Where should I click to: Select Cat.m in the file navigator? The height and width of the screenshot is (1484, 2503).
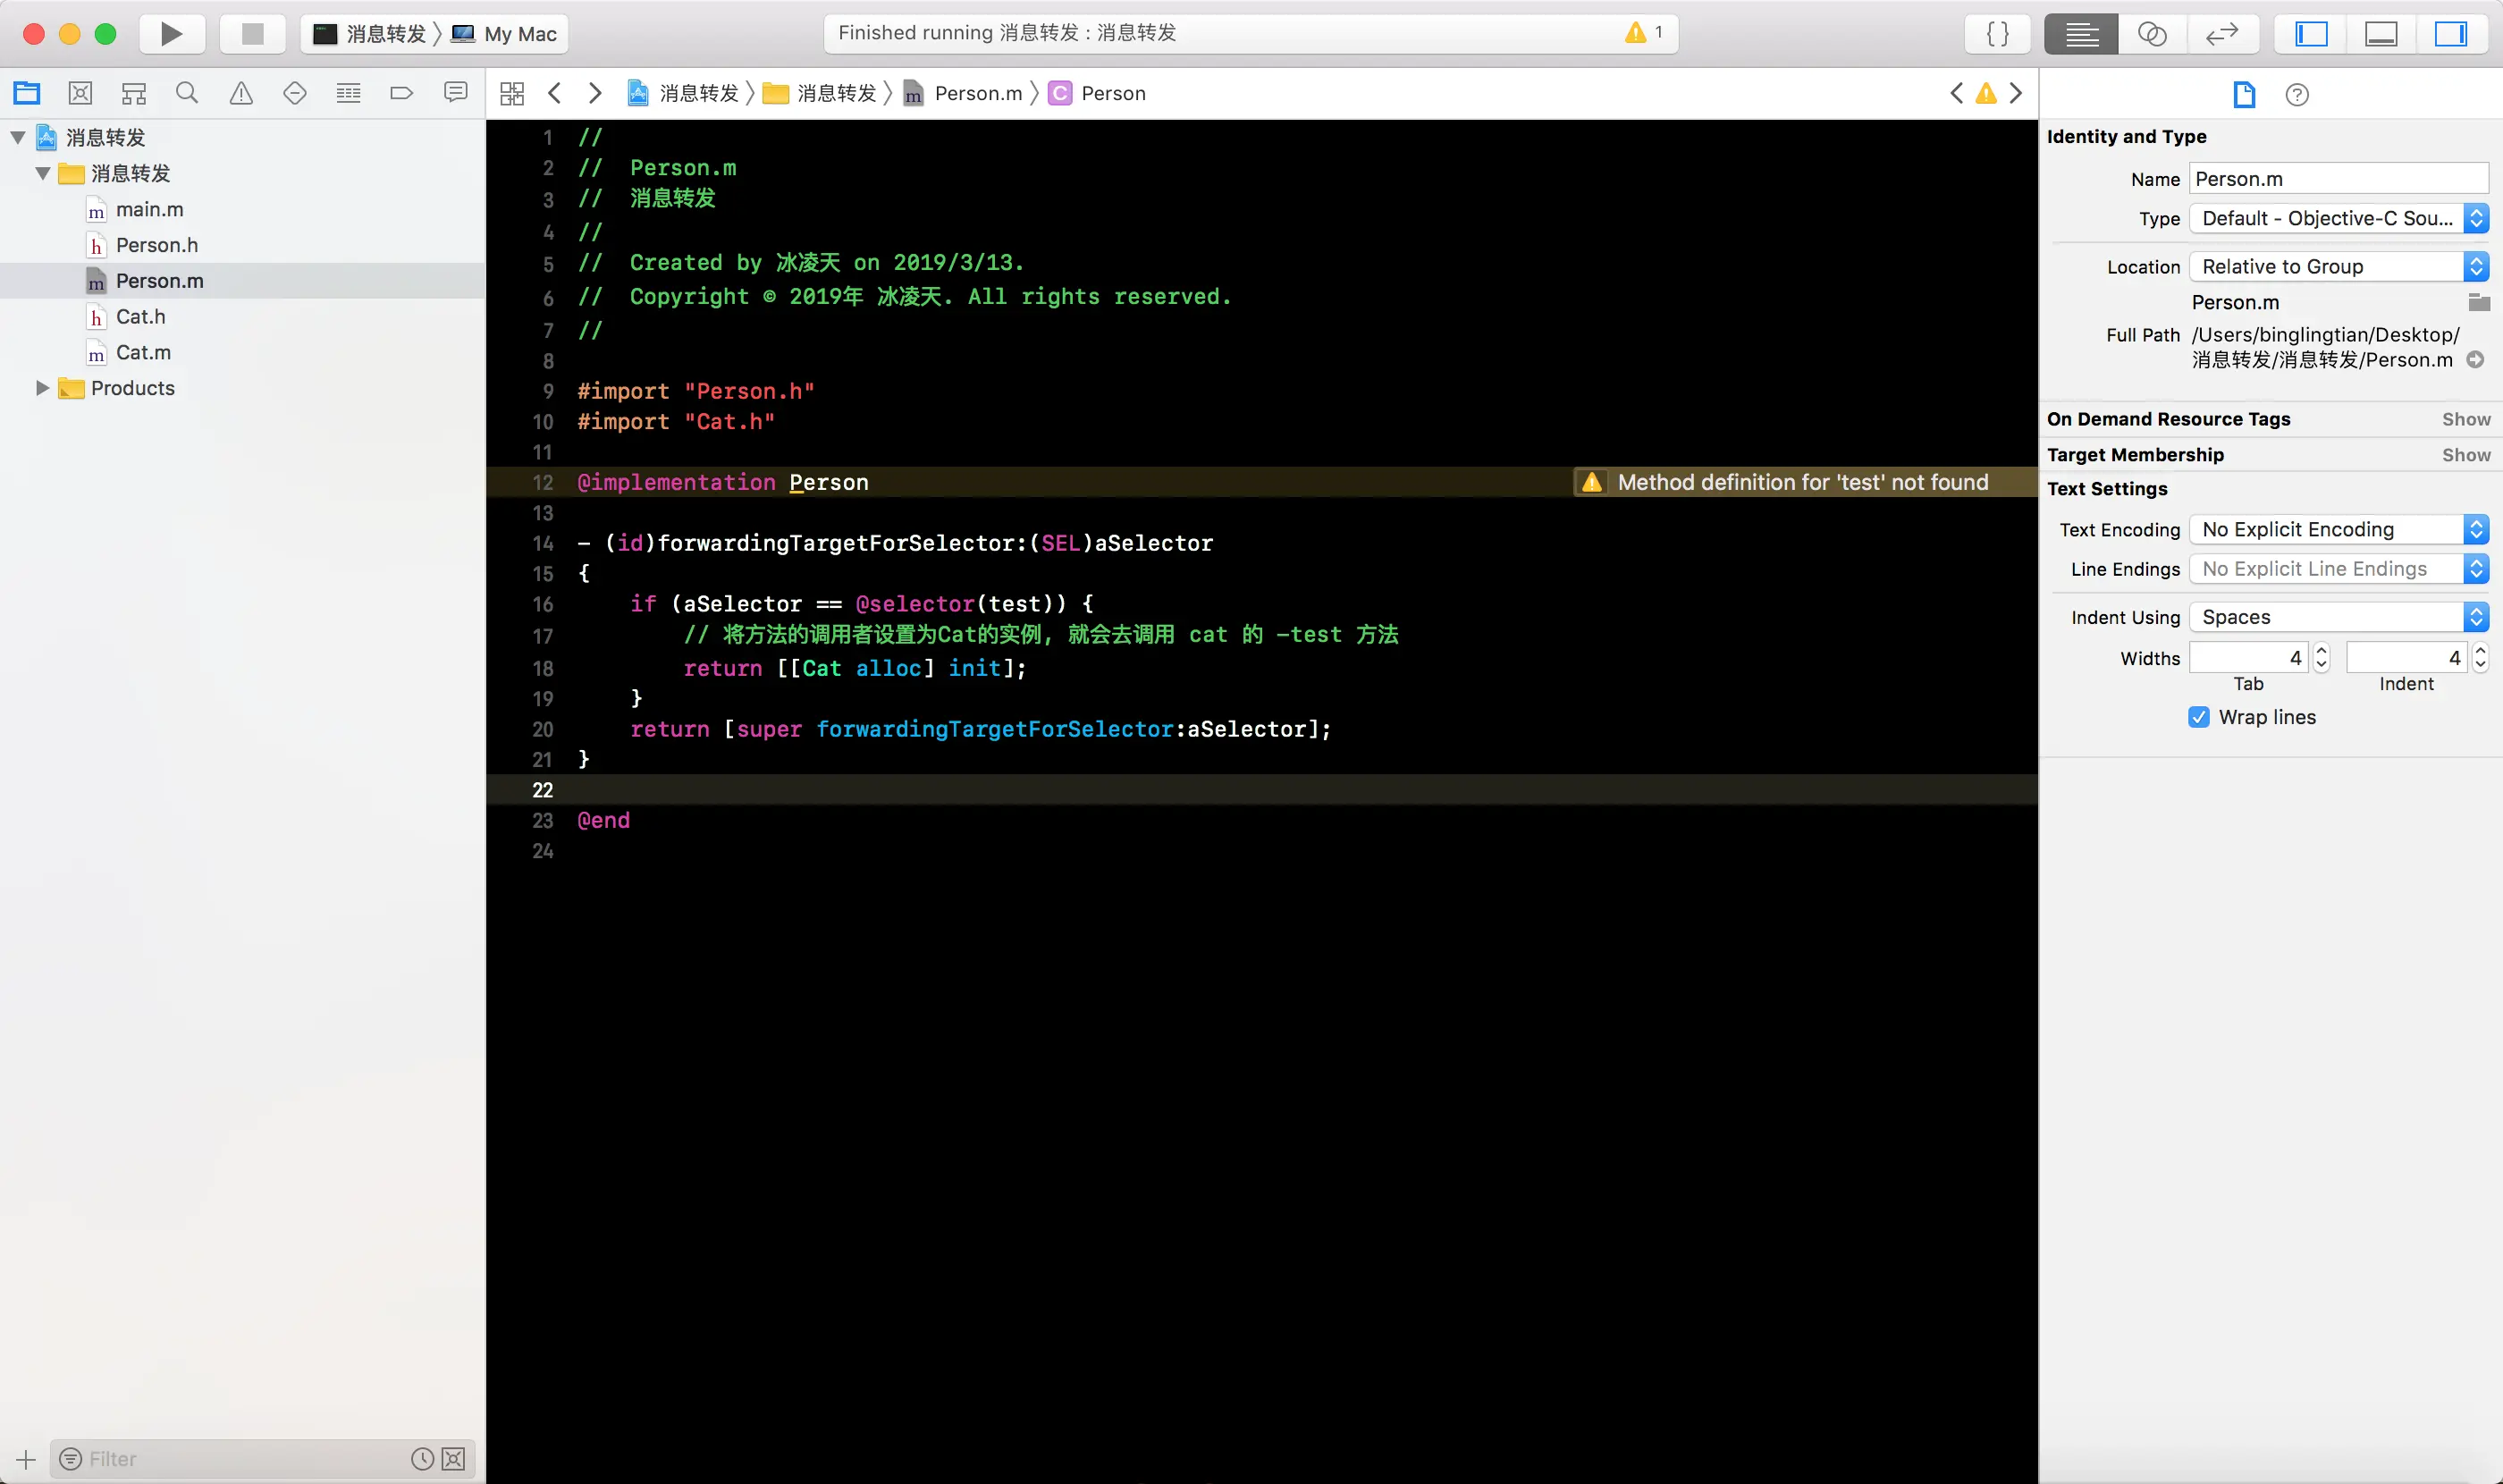tap(143, 352)
